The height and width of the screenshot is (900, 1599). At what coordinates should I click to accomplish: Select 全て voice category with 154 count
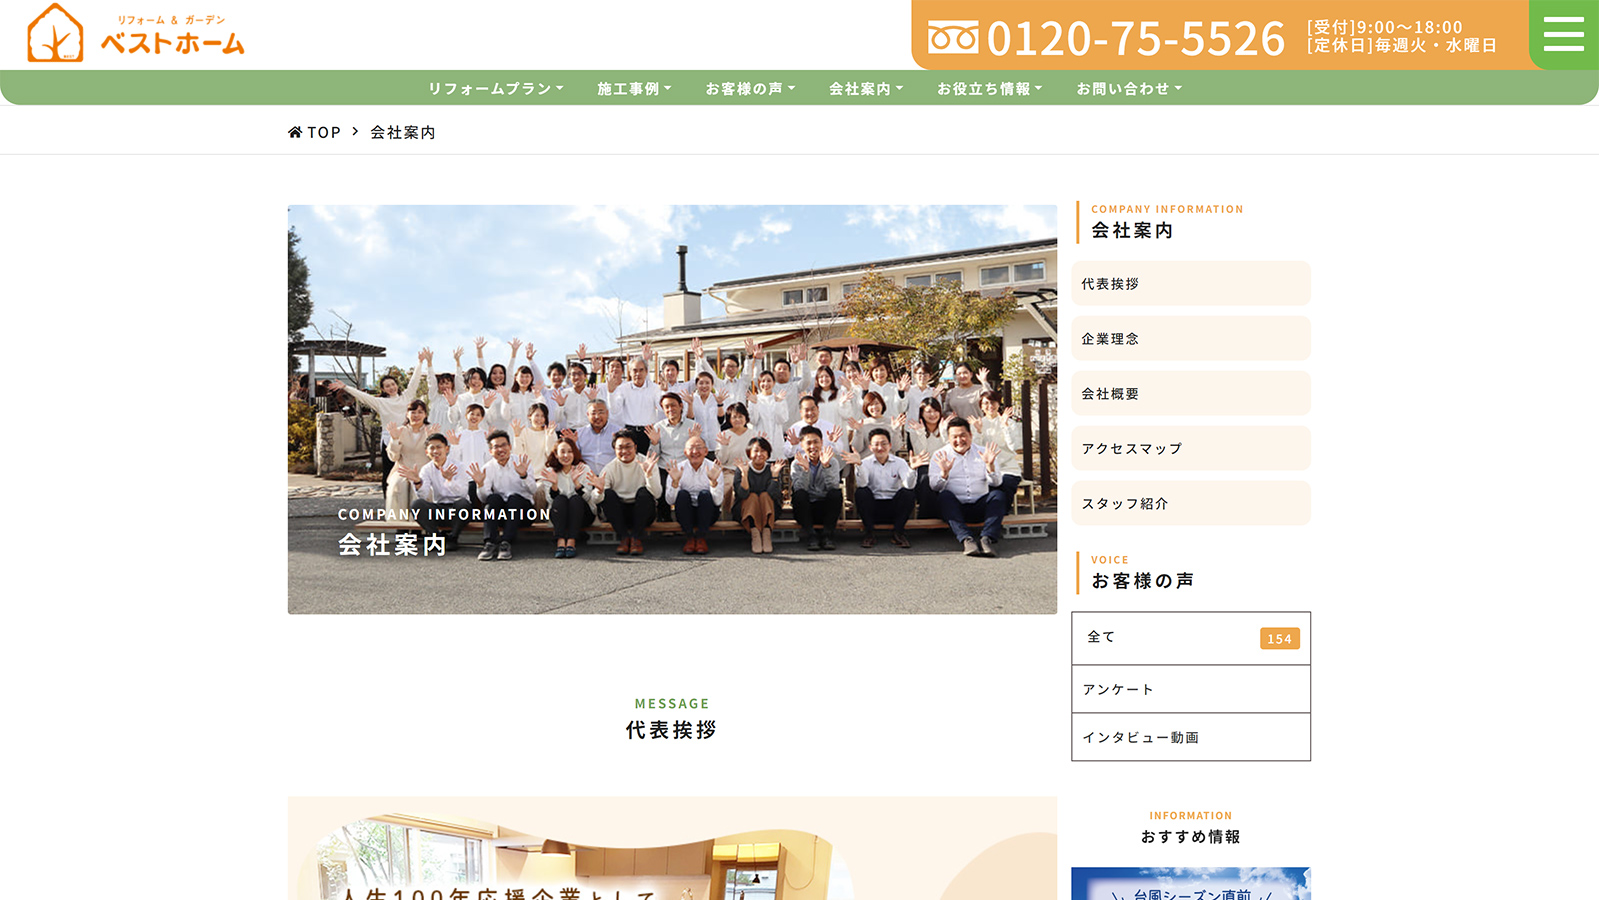(x=1190, y=638)
